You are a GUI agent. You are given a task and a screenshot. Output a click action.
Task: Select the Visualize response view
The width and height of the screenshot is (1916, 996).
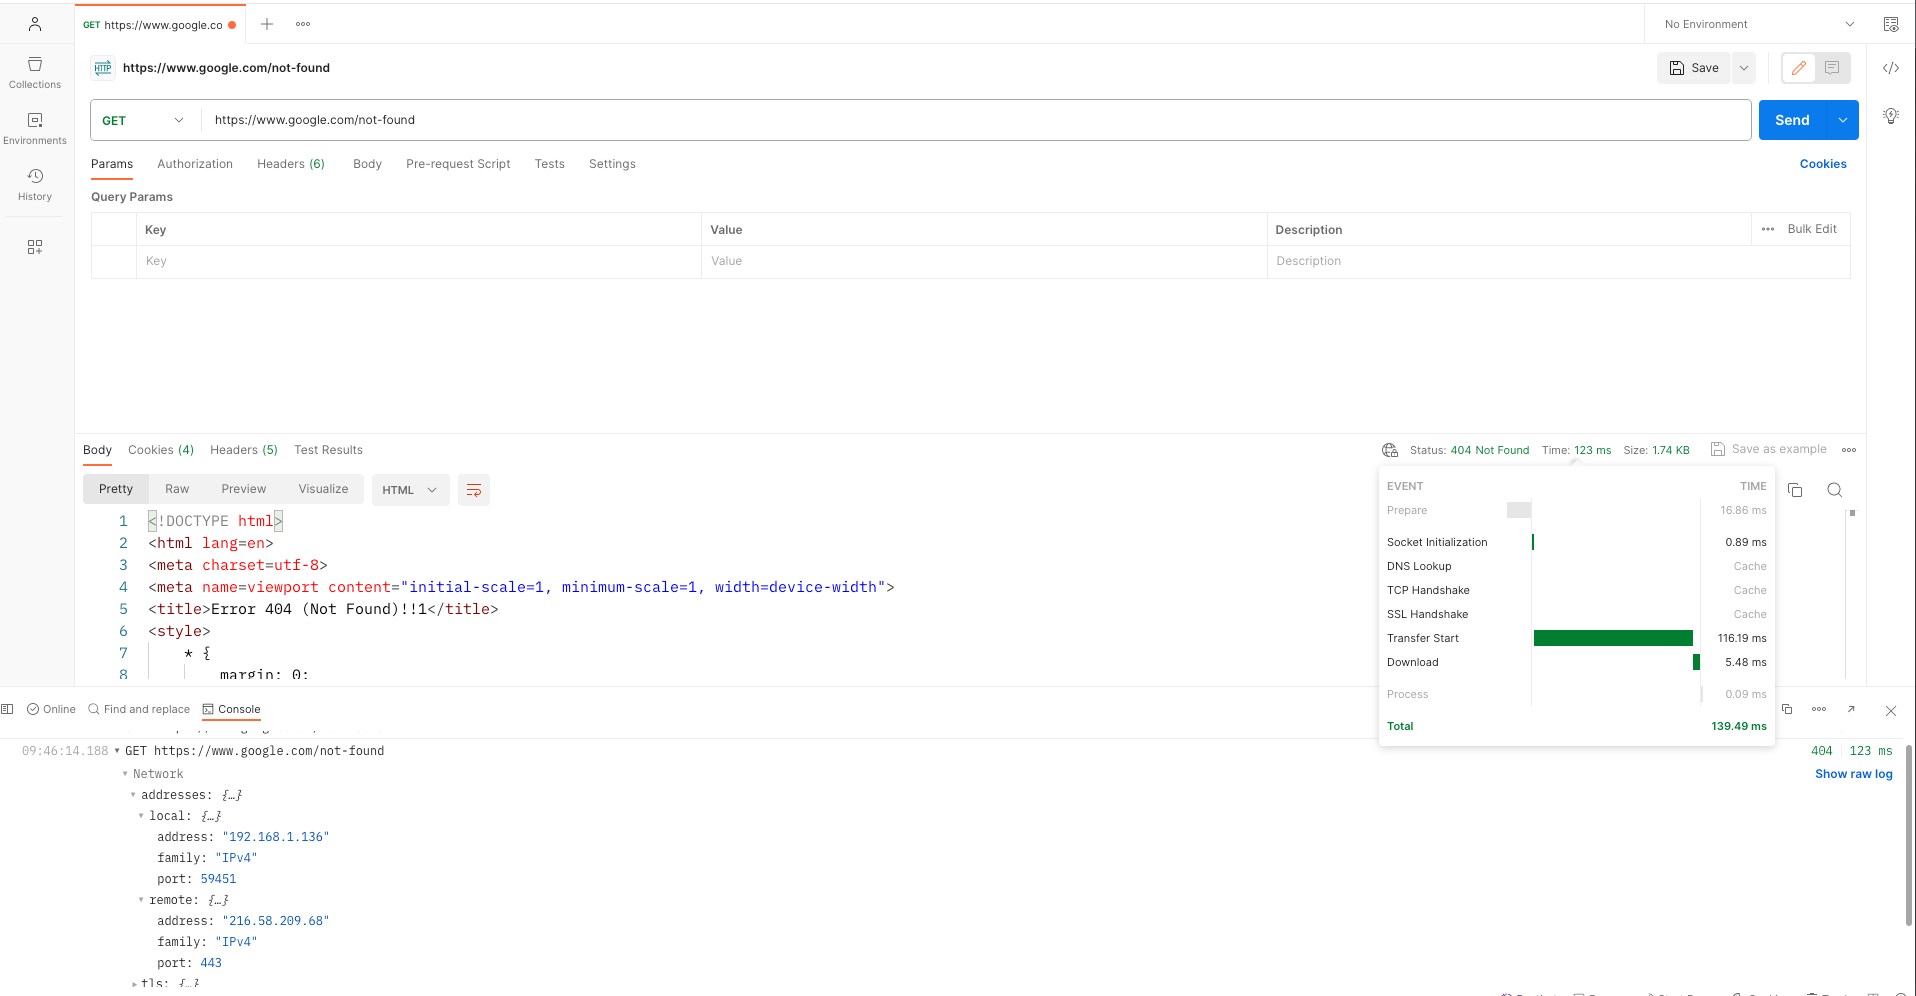coord(323,489)
